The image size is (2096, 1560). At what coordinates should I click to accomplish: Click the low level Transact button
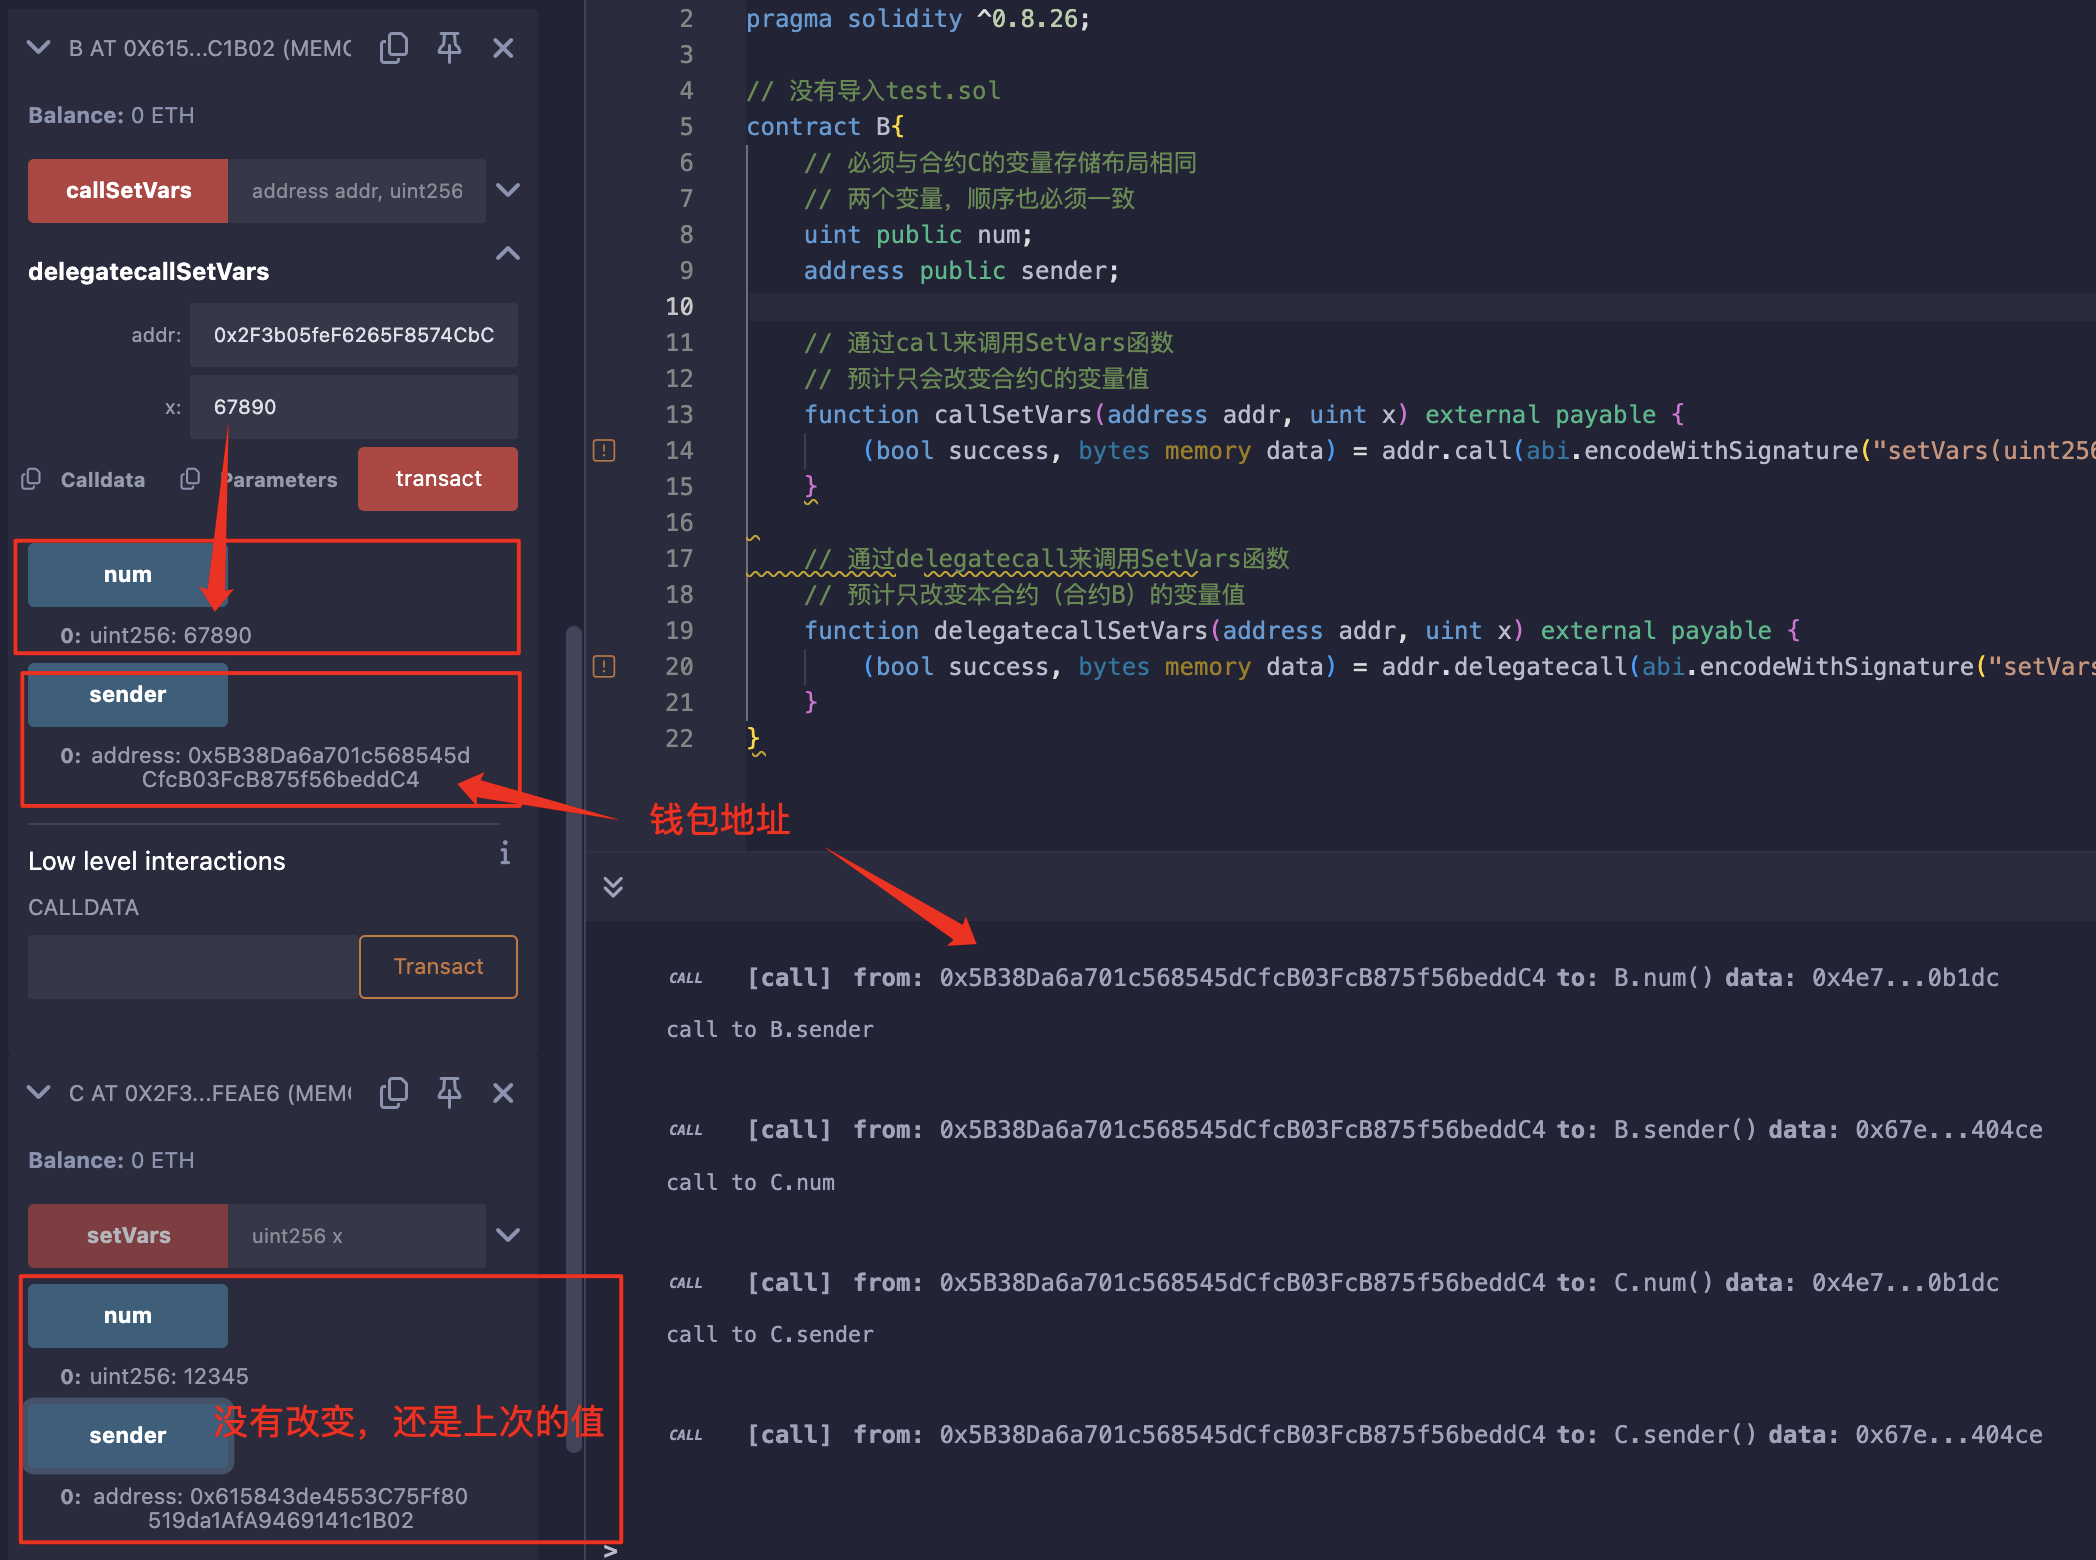pos(438,967)
